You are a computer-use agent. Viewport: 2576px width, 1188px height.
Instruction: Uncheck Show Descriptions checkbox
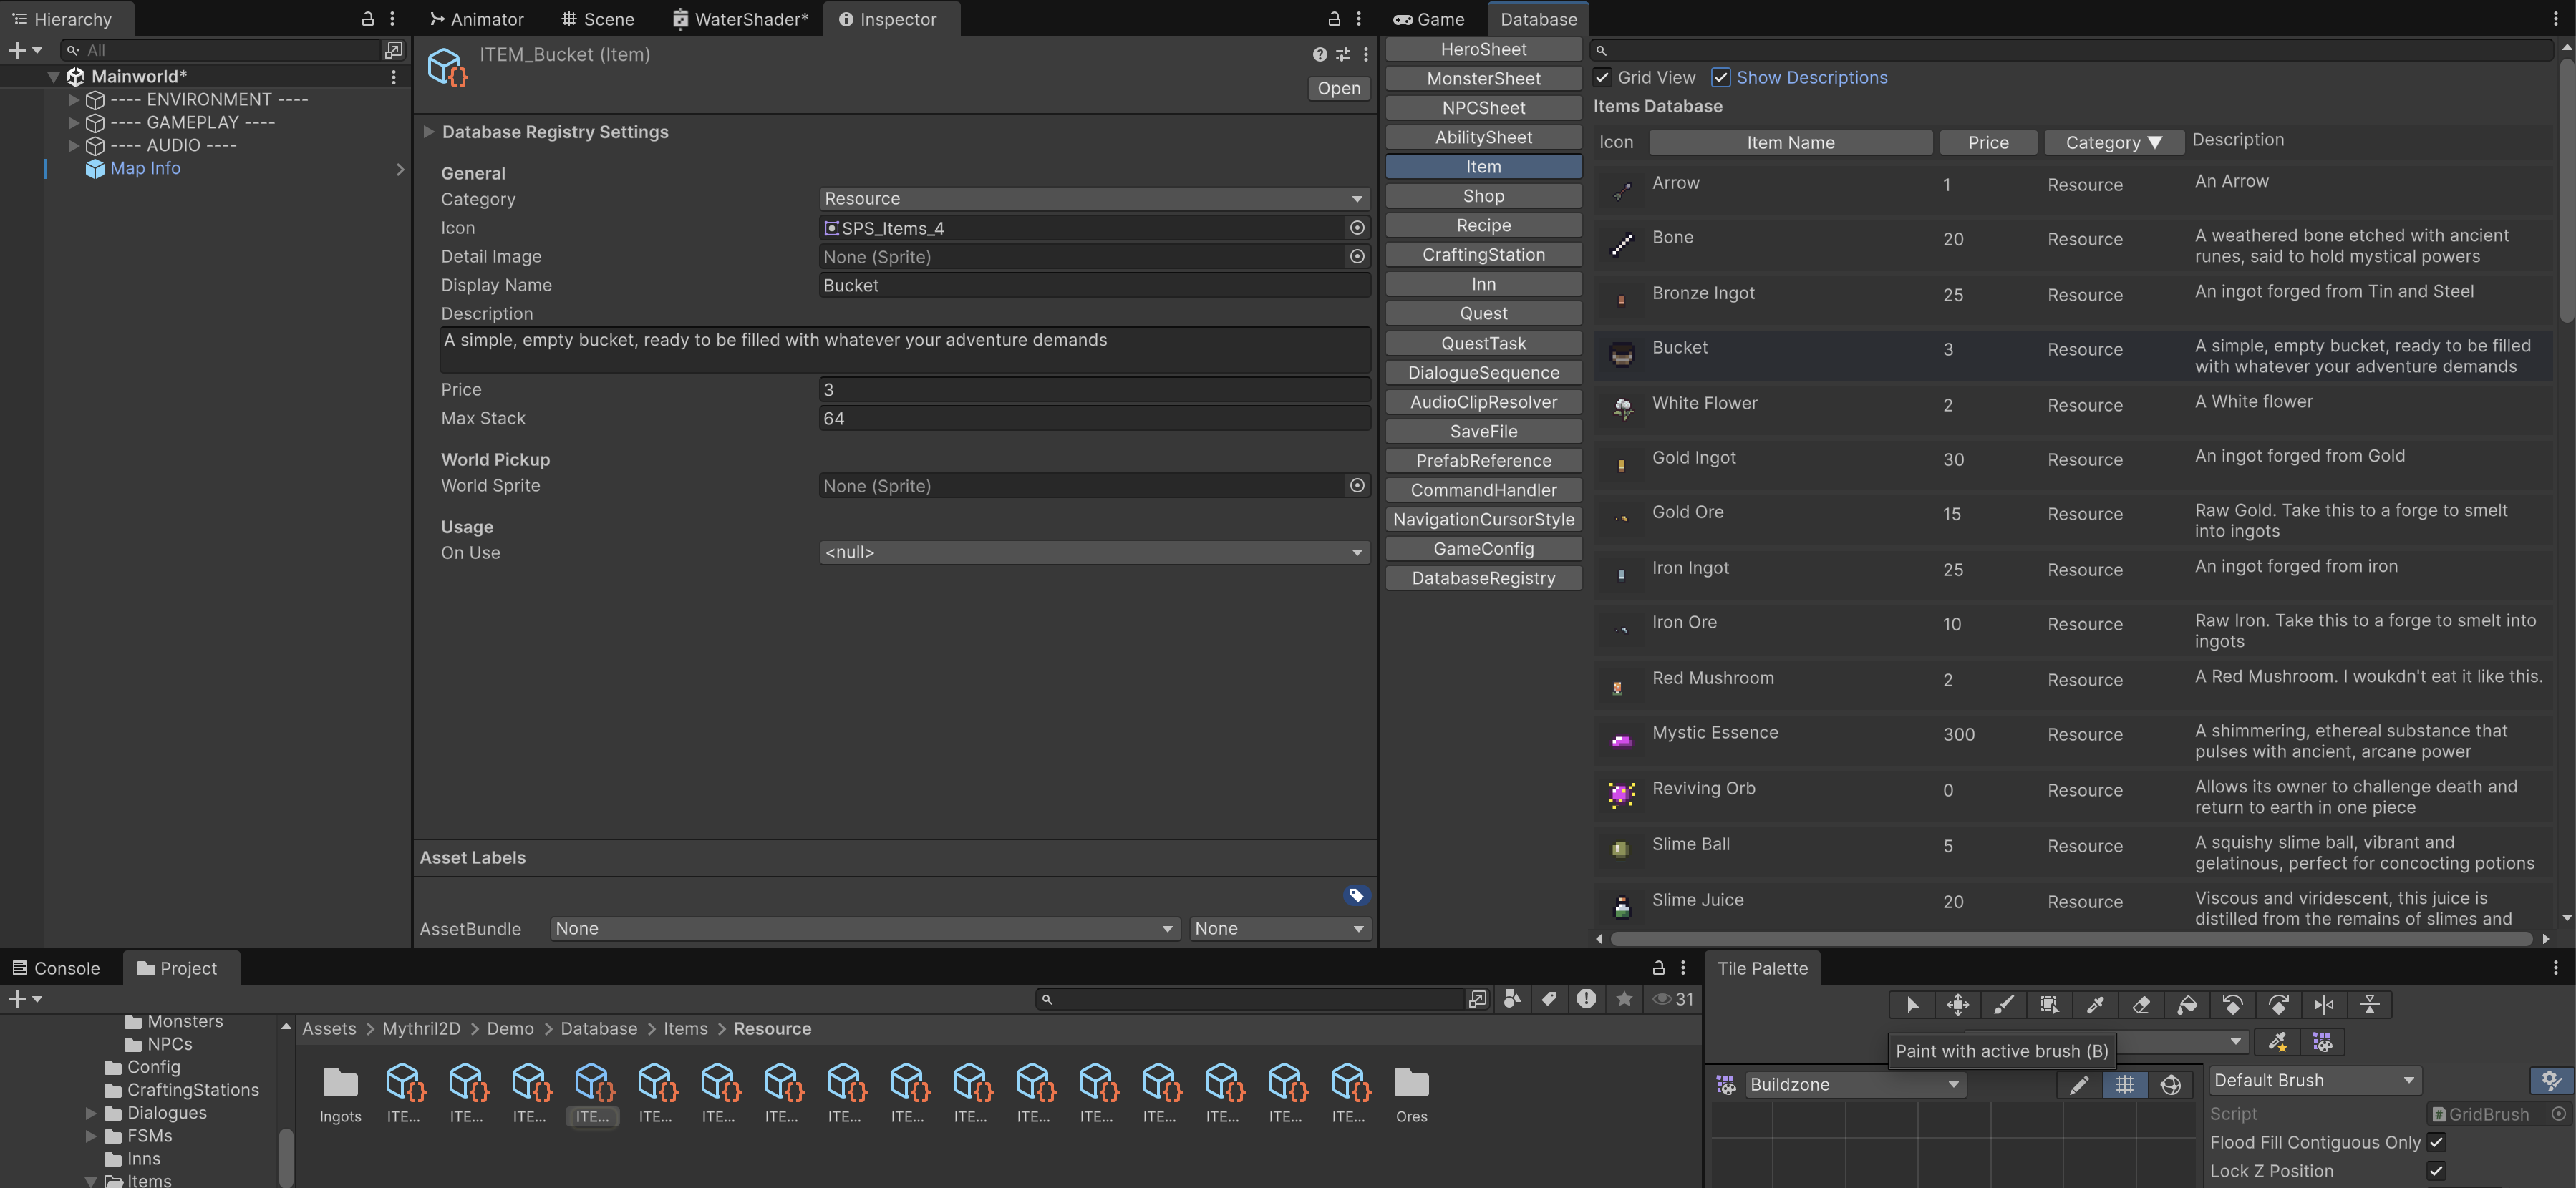pyautogui.click(x=1721, y=77)
